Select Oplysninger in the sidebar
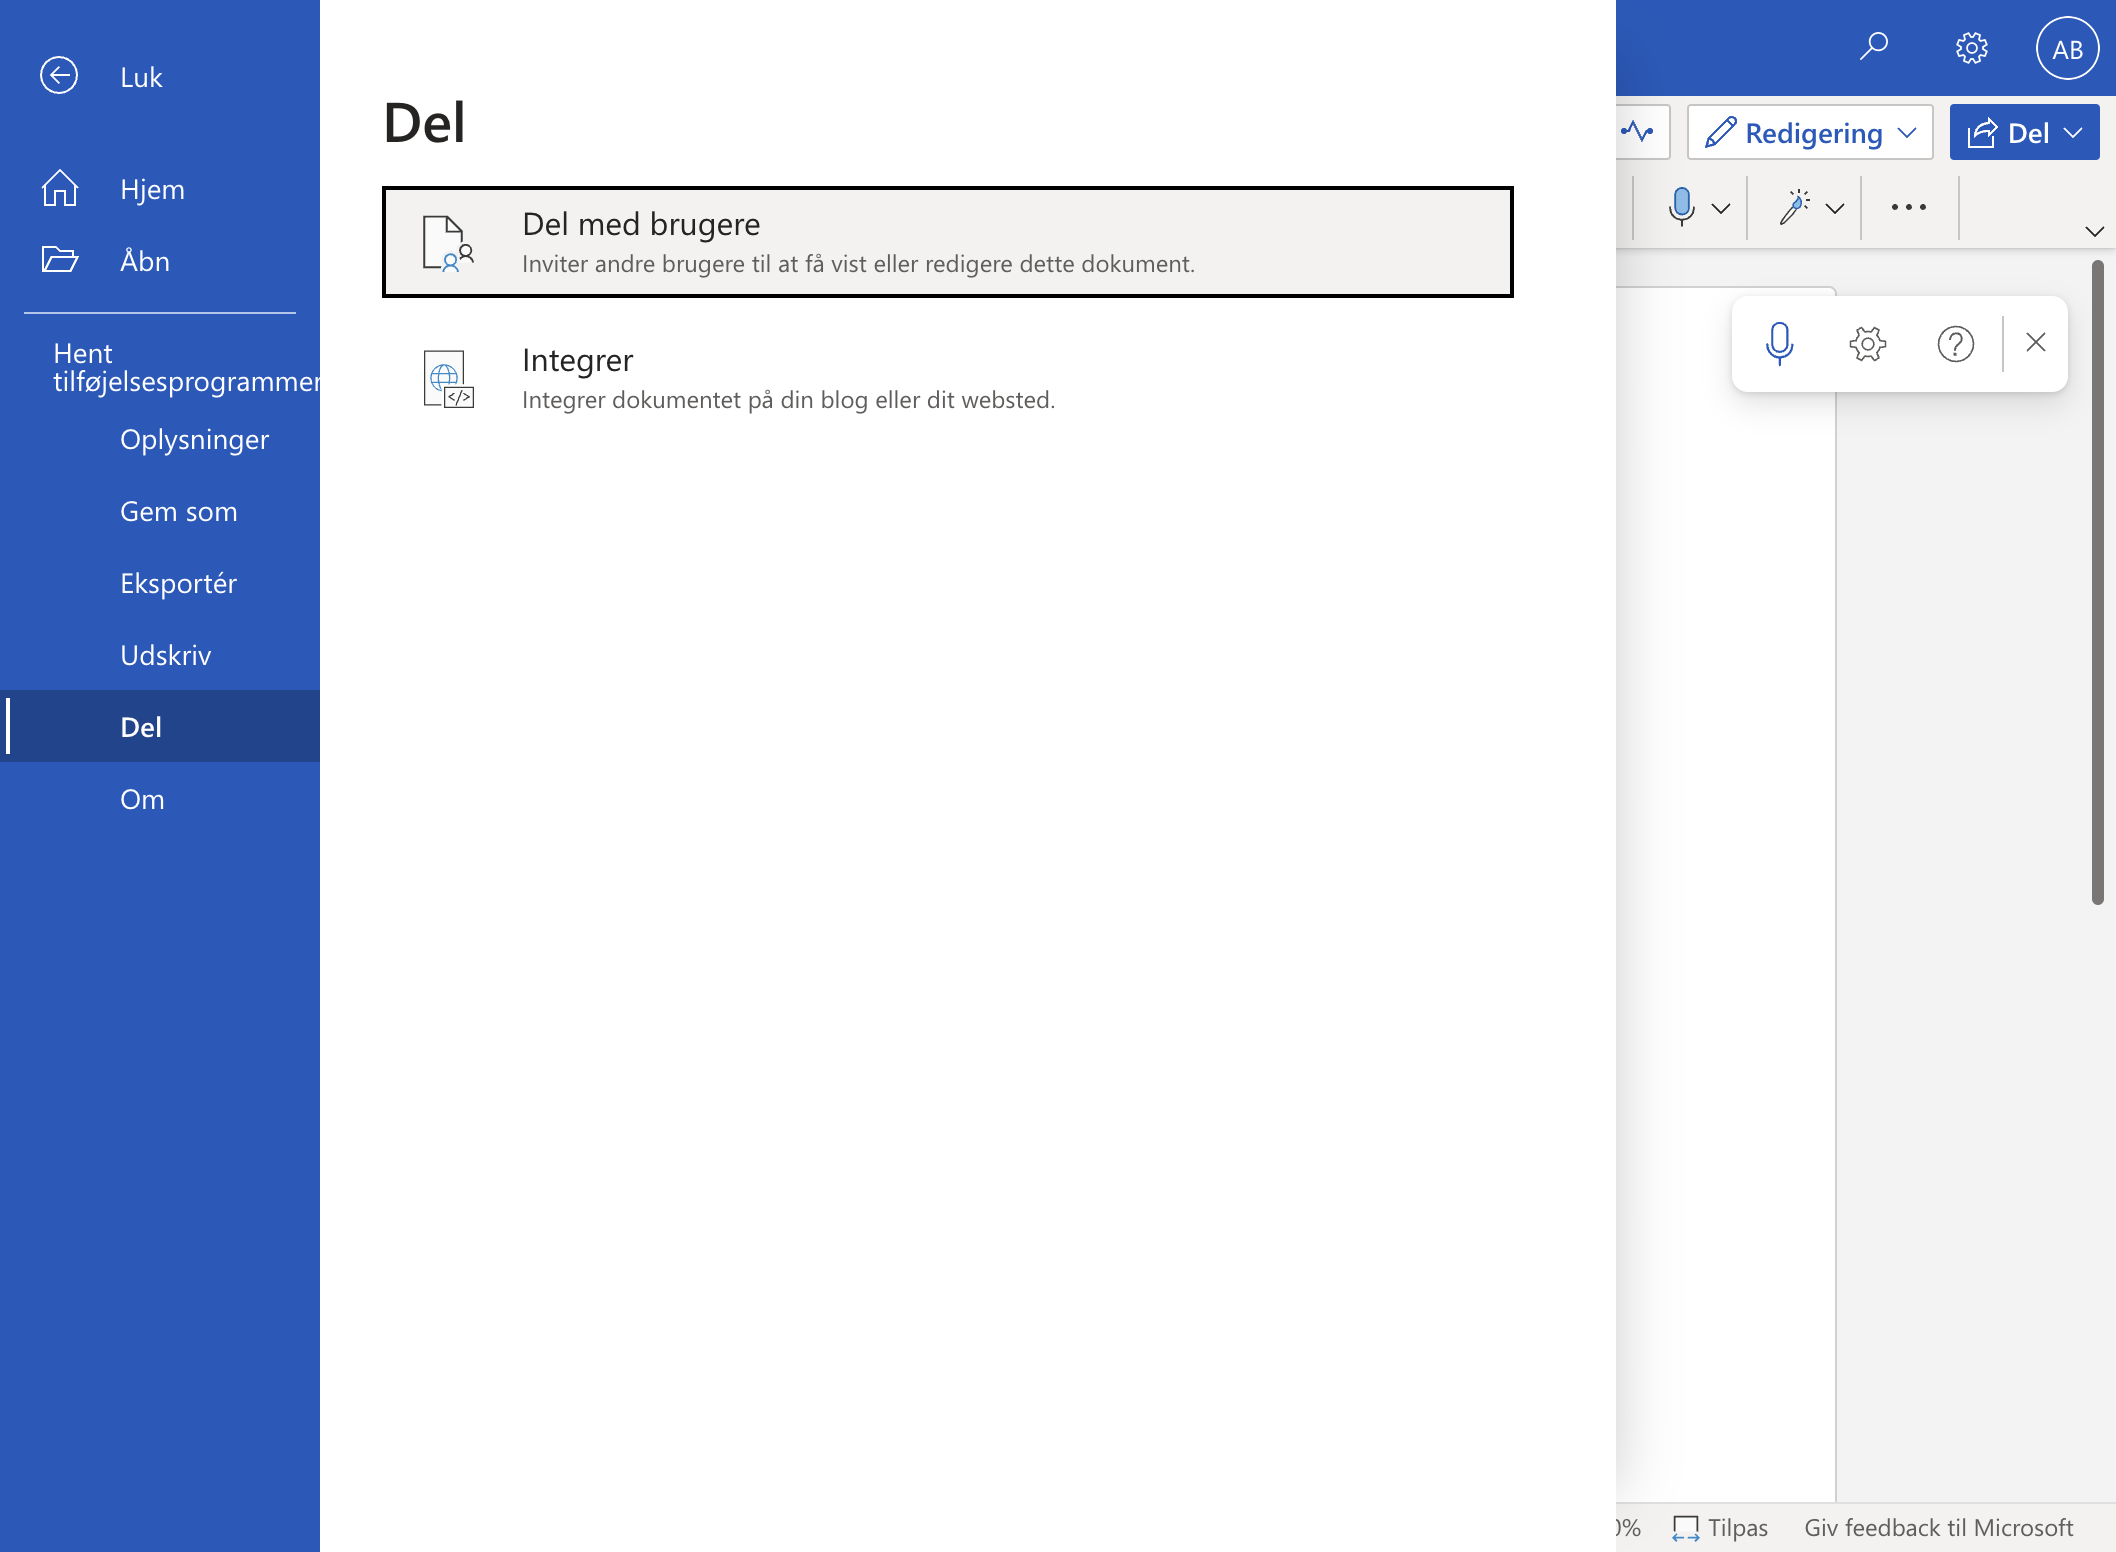This screenshot has width=2116, height=1552. point(160,439)
